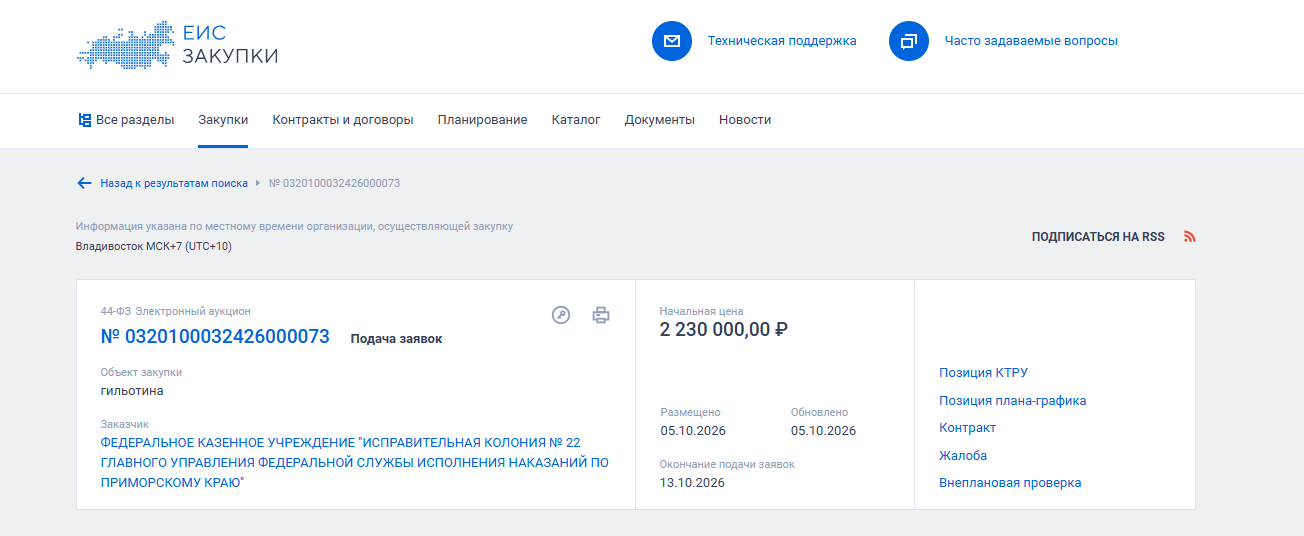Open the Жалоба link
Screen dimensions: 1304x536
[963, 456]
